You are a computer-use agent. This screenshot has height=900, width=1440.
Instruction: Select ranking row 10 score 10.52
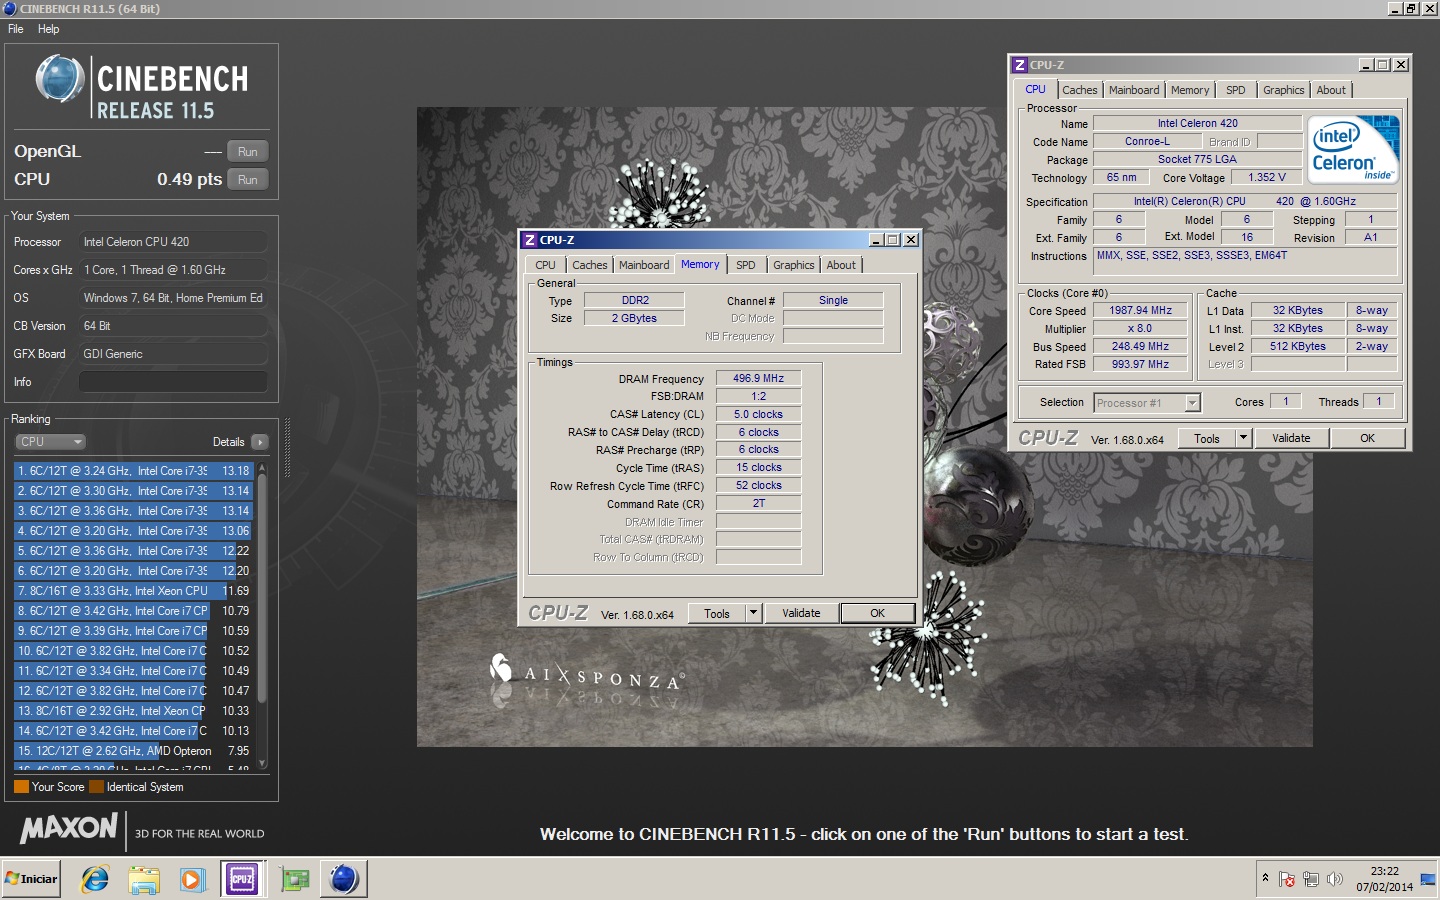tap(133, 651)
